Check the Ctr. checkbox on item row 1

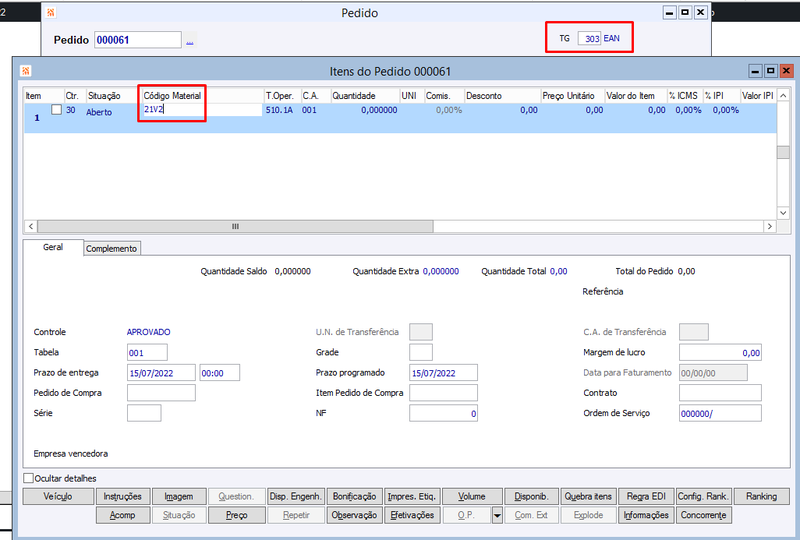point(57,110)
